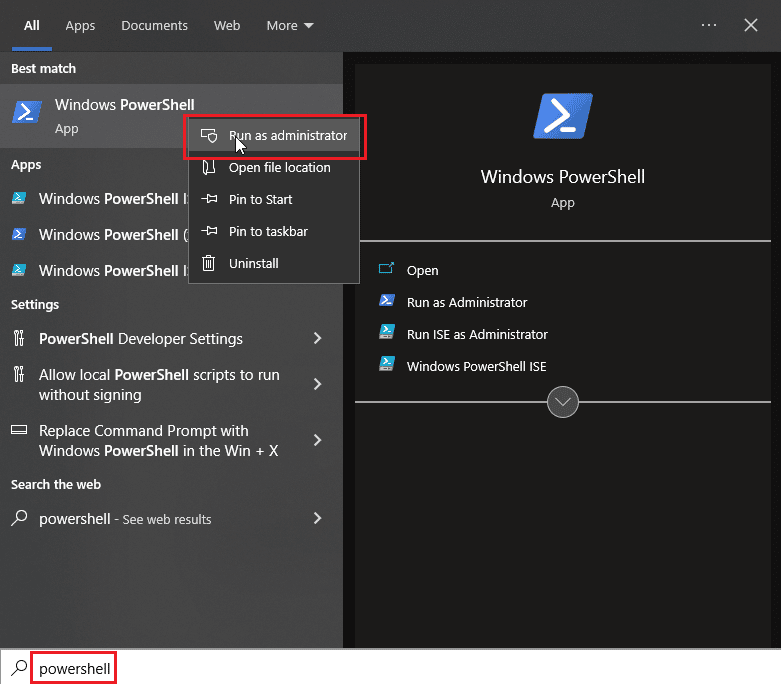The height and width of the screenshot is (684, 781).
Task: Click the file location icon in context menu
Action: click(x=209, y=167)
